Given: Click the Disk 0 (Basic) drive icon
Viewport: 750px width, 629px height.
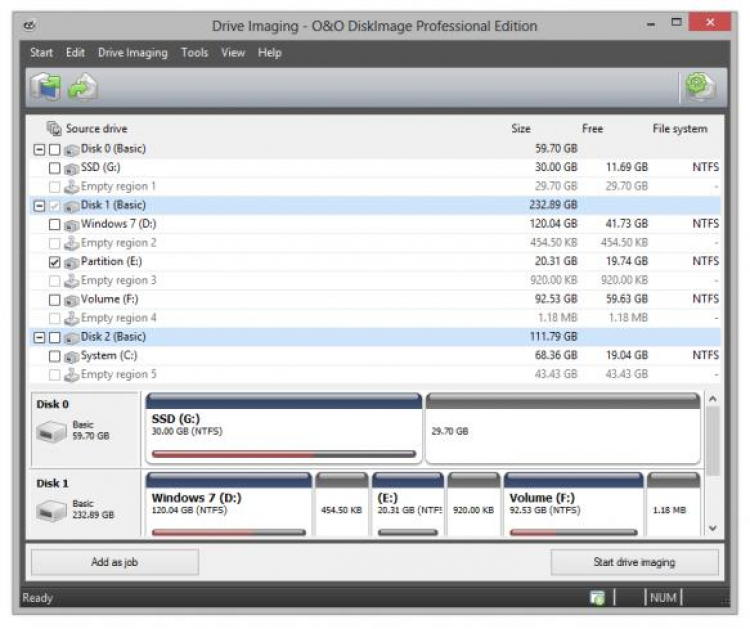Looking at the screenshot, I should 72,150.
